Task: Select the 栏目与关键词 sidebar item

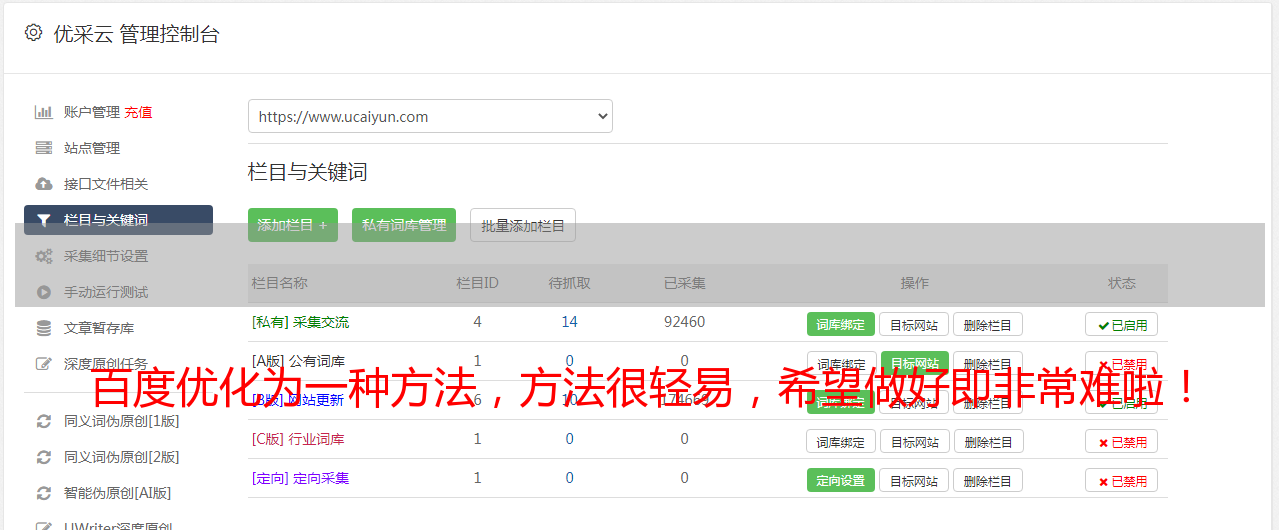Action: tap(118, 220)
